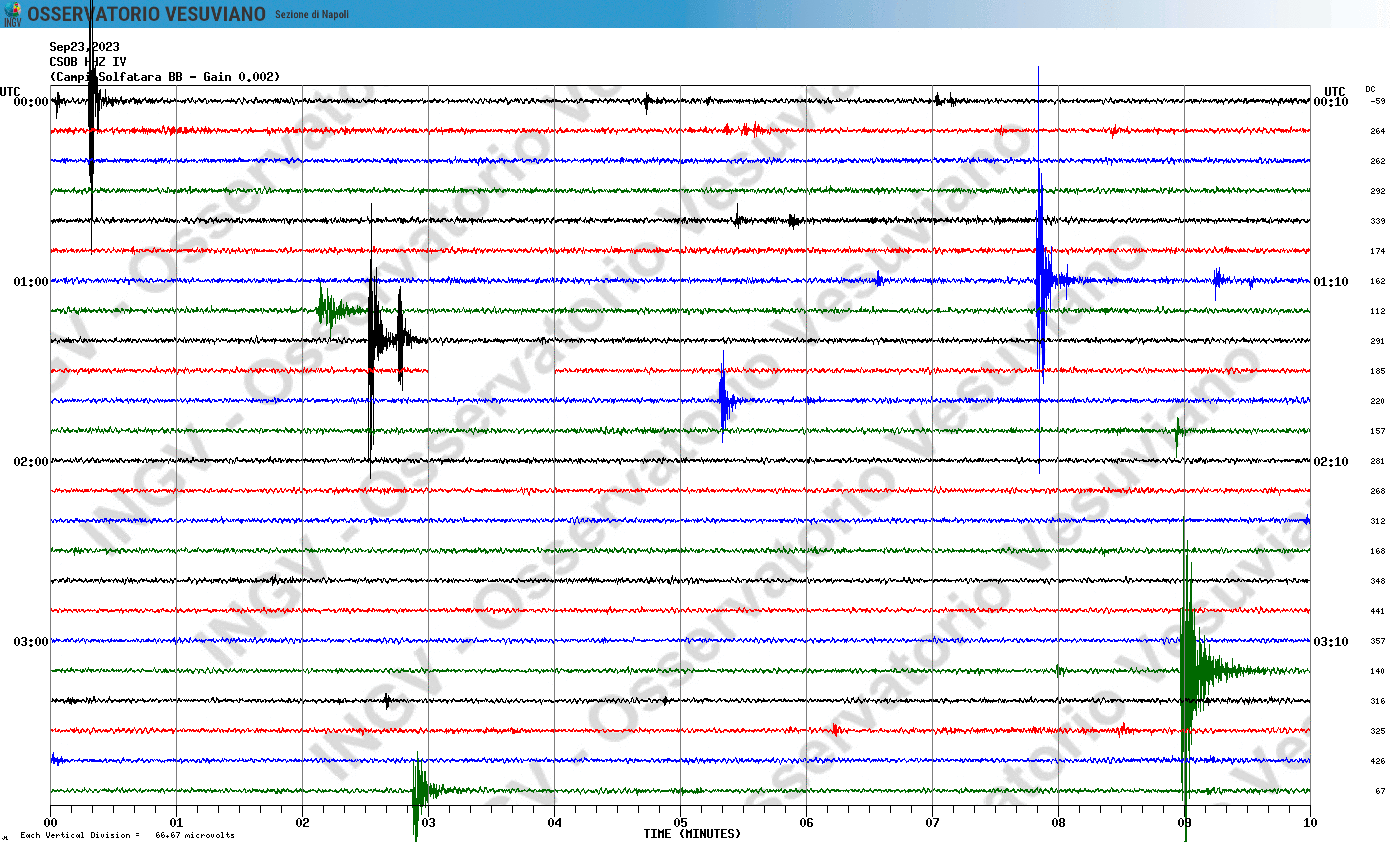Select the DC value 220
Viewport: 1390px width, 849px height.
[1377, 401]
